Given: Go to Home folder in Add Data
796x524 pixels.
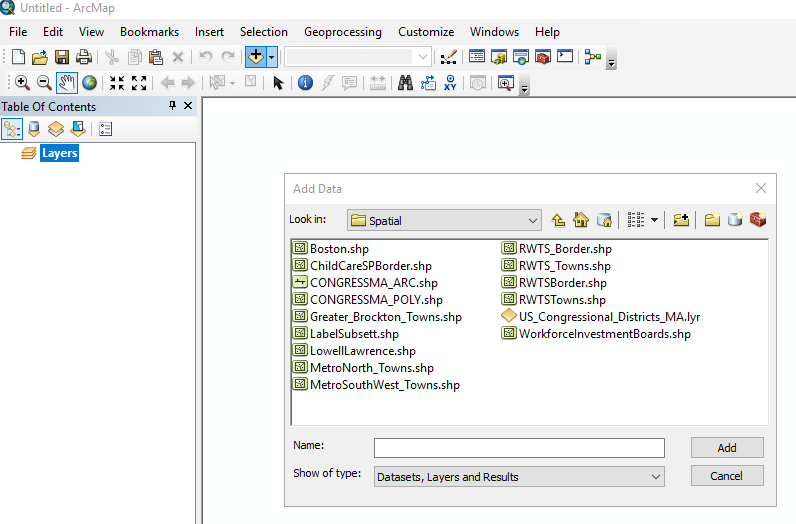Looking at the screenshot, I should coord(581,220).
